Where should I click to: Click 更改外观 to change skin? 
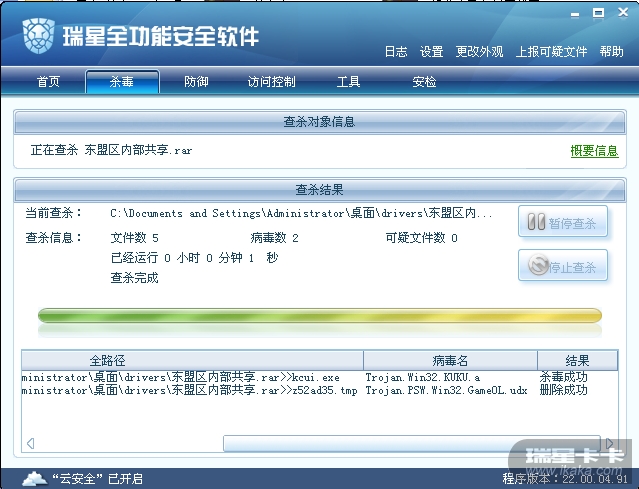pos(479,52)
